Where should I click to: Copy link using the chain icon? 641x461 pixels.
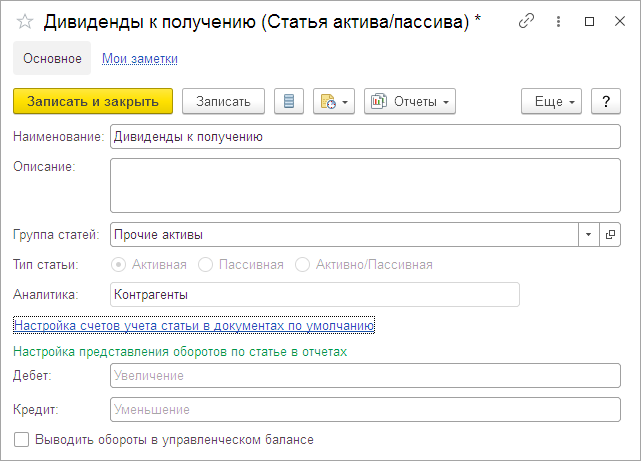pyautogui.click(x=527, y=21)
